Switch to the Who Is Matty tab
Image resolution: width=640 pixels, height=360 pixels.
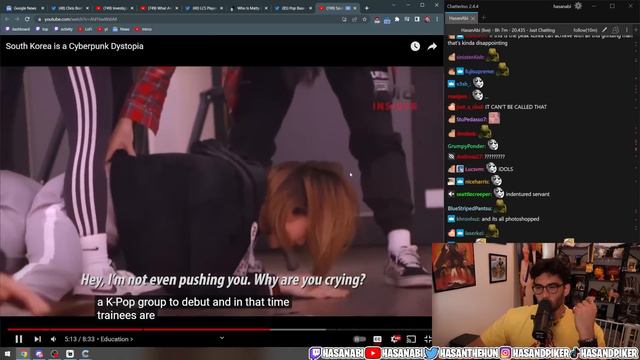249,8
